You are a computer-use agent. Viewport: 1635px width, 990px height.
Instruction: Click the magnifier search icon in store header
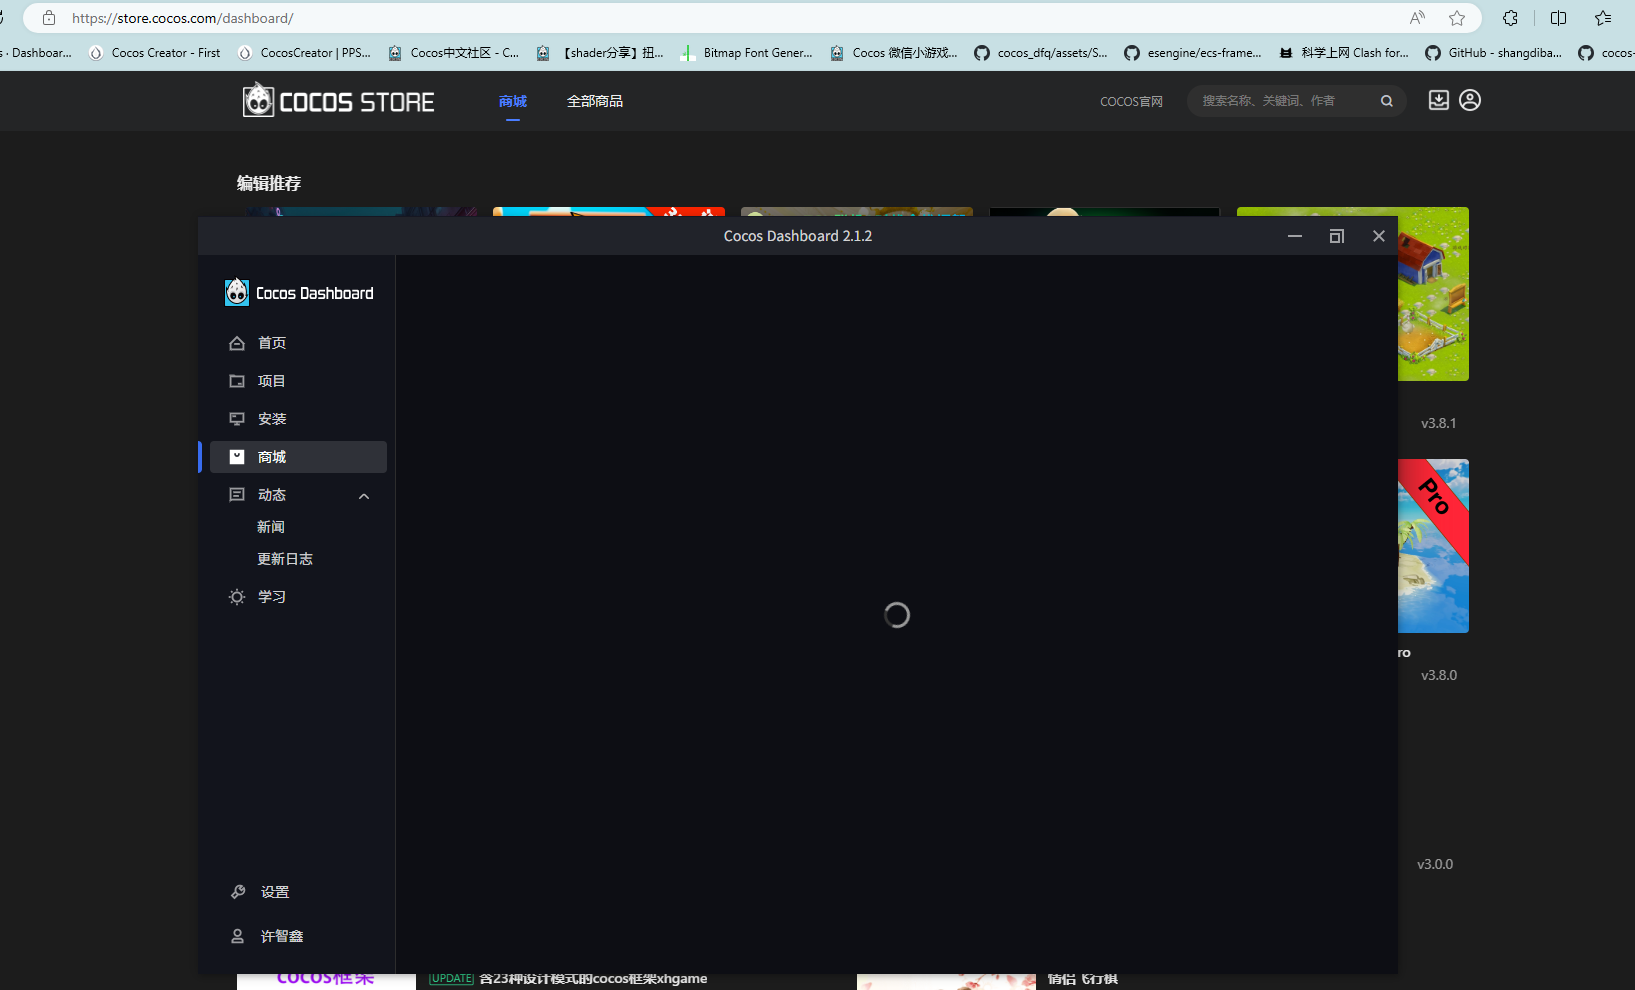click(x=1387, y=101)
